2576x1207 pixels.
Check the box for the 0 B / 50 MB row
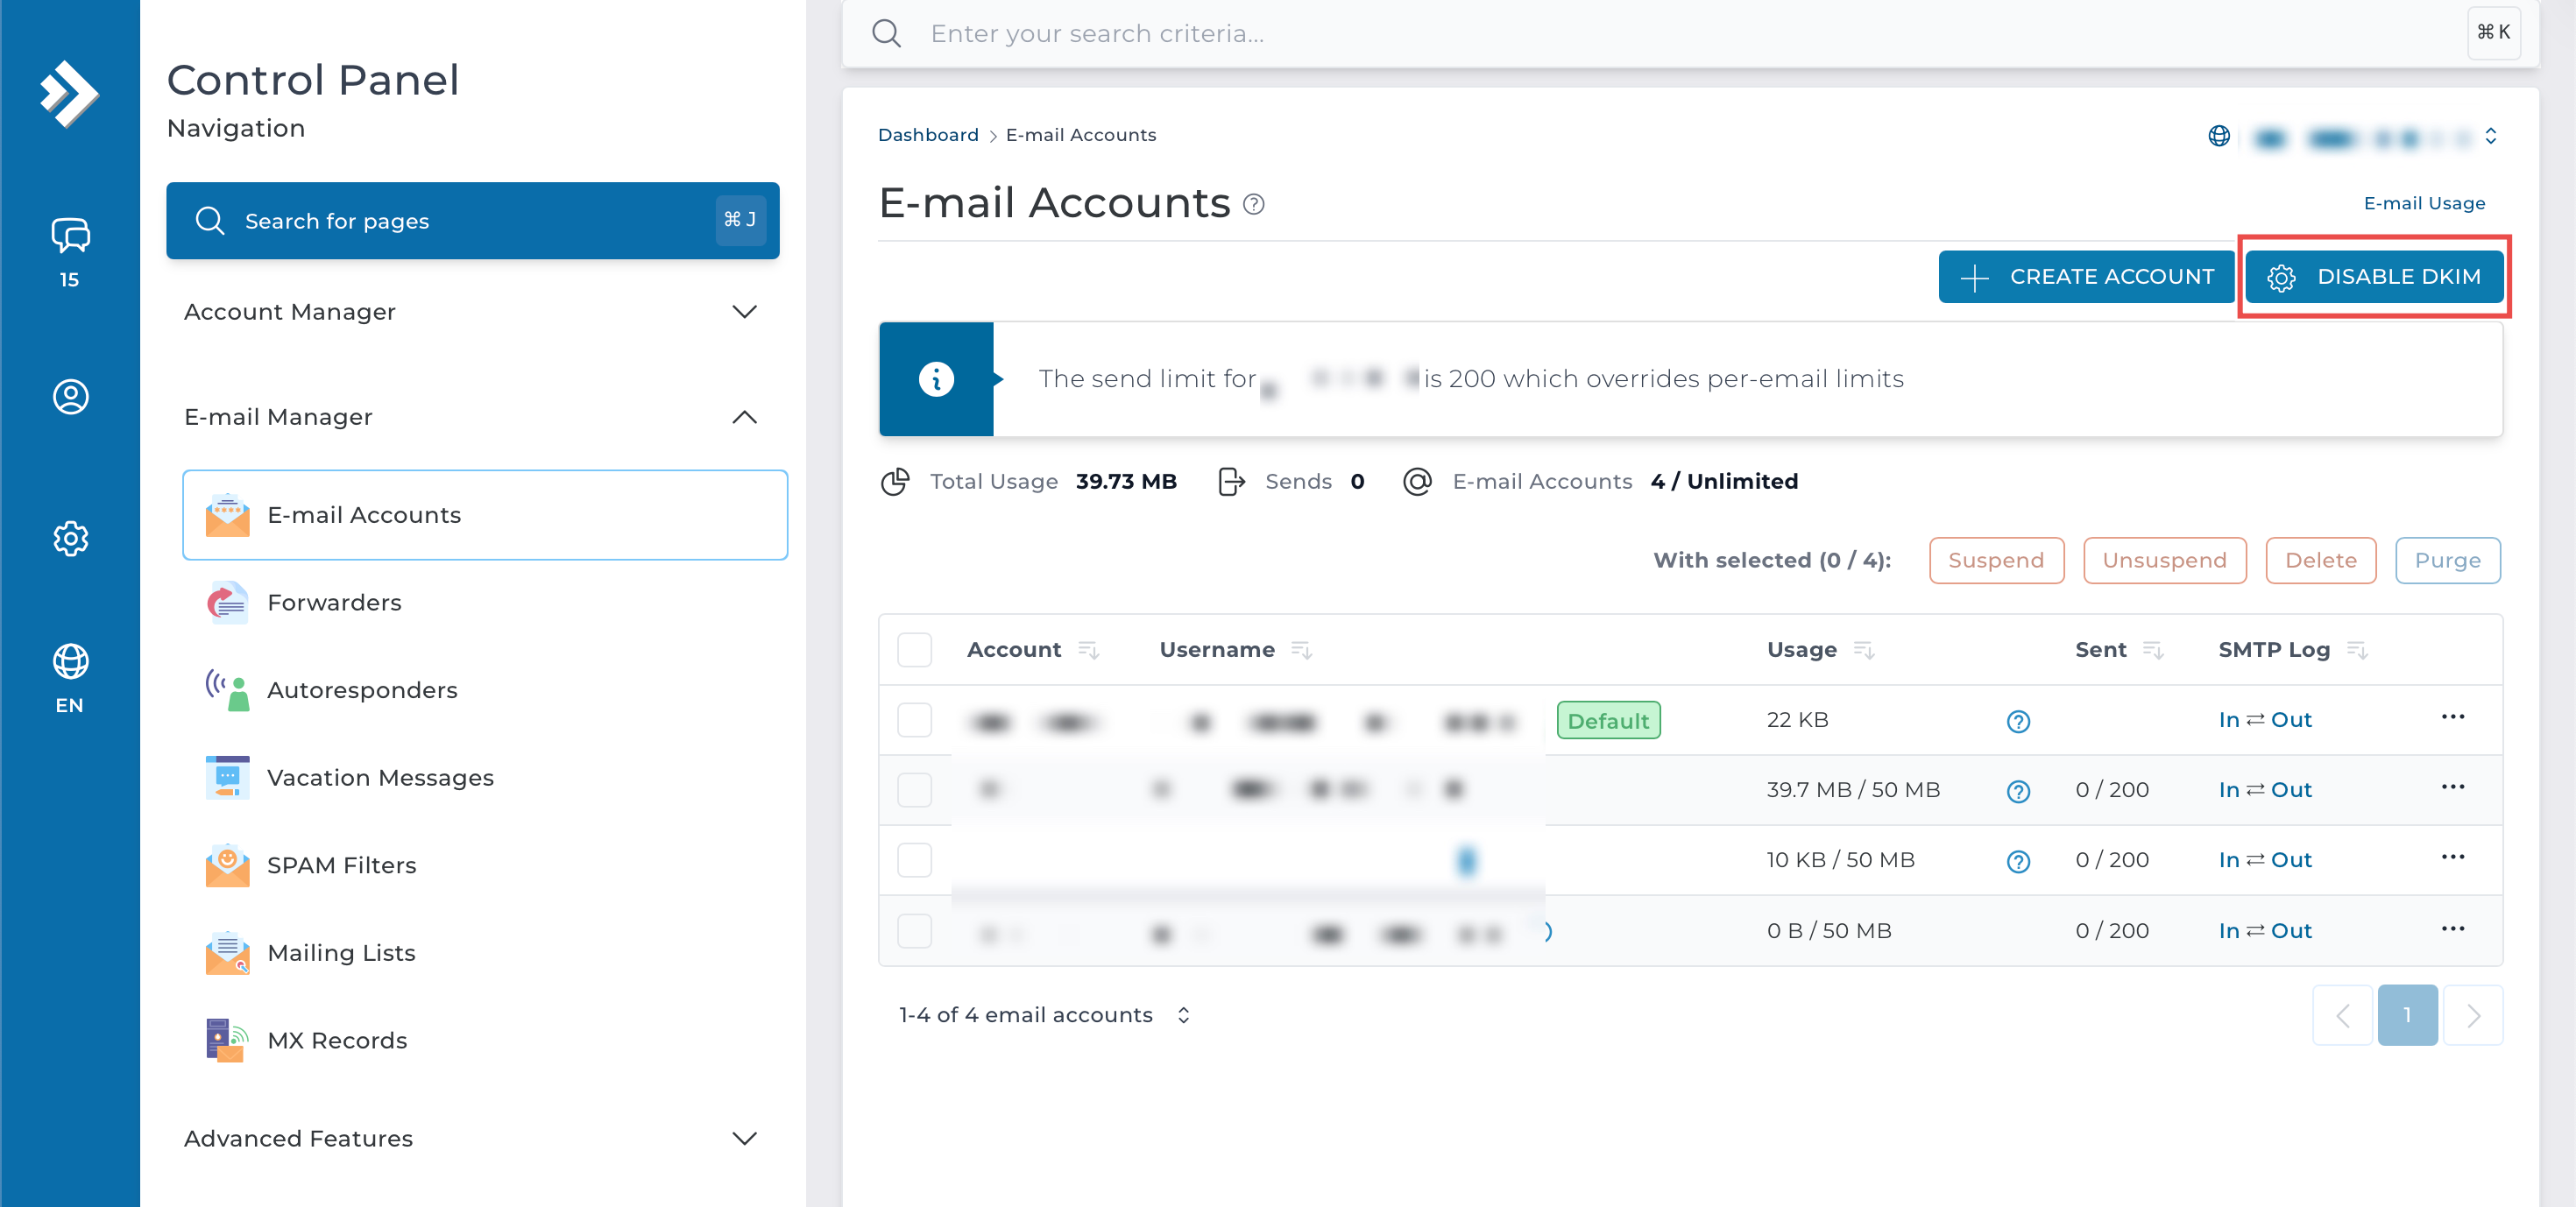click(x=914, y=931)
